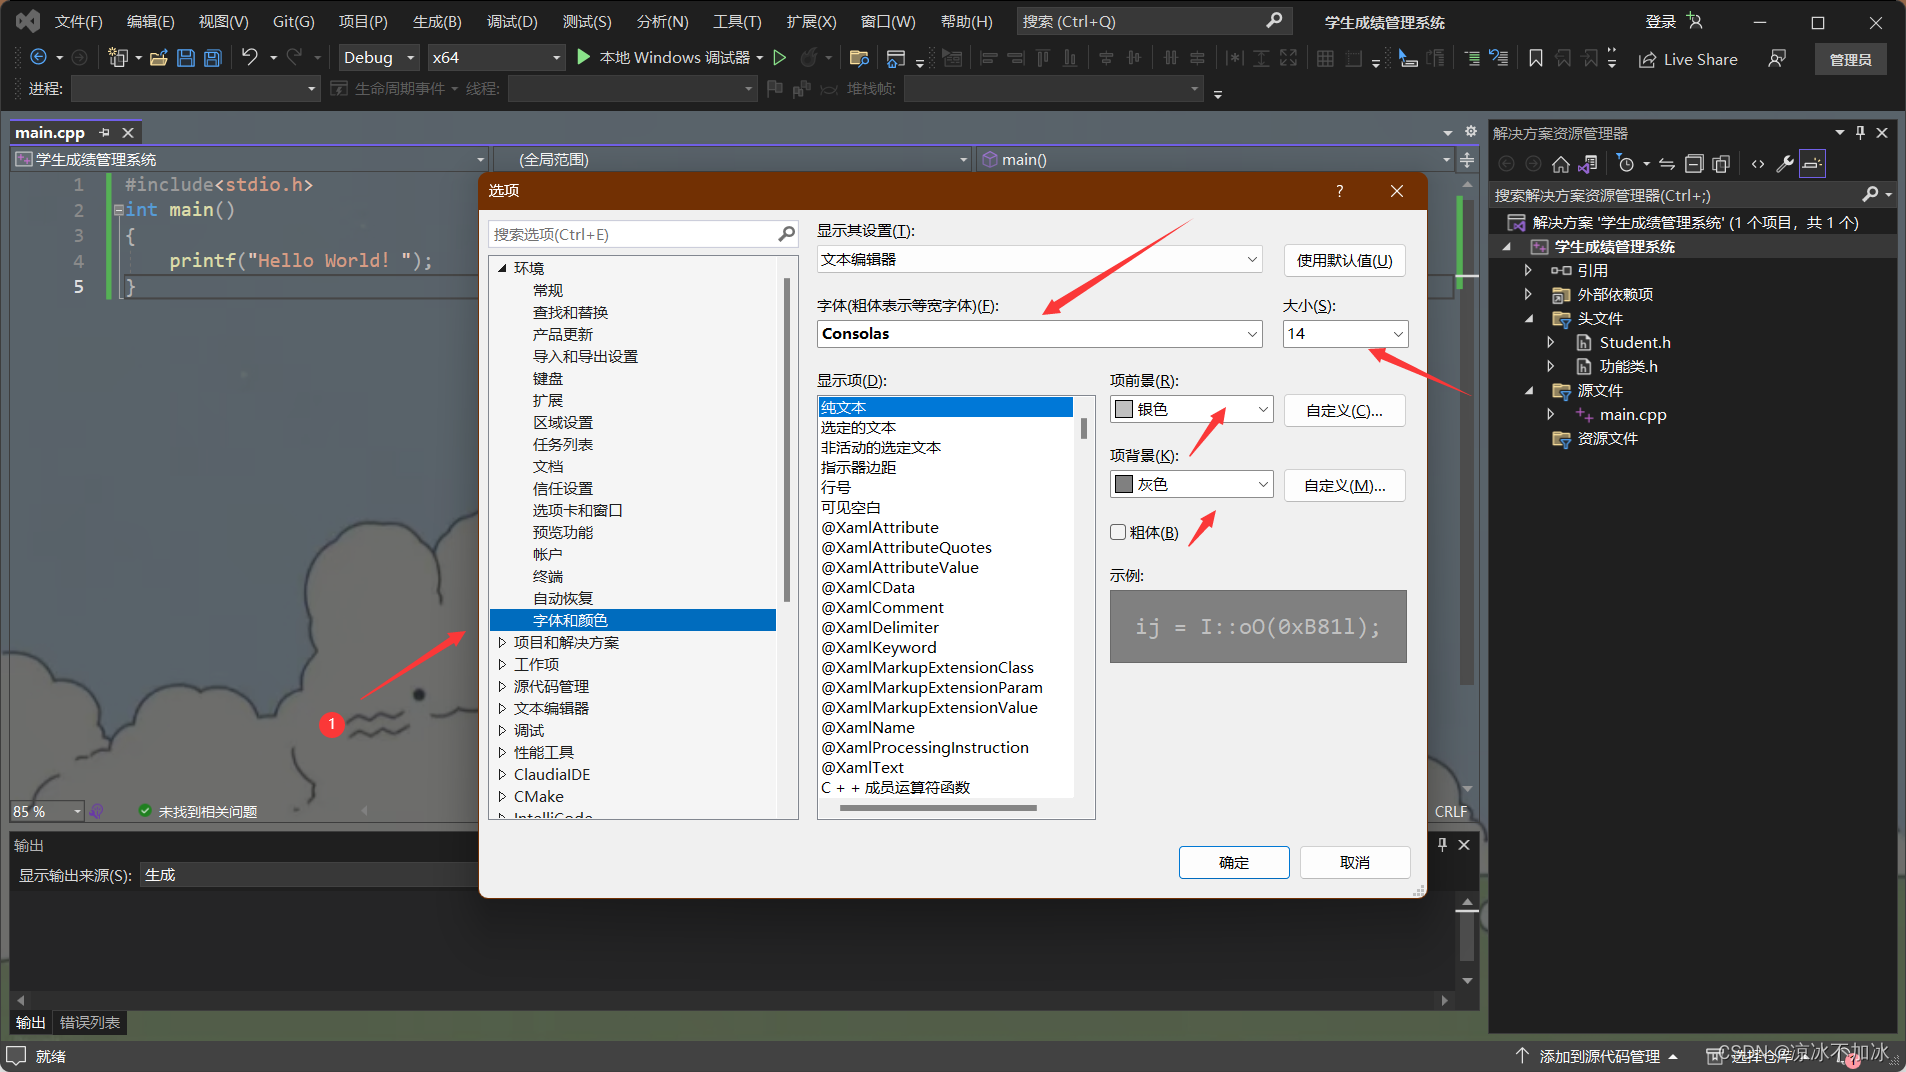Click Show All Files icon in Solution Explorer

coord(1721,164)
